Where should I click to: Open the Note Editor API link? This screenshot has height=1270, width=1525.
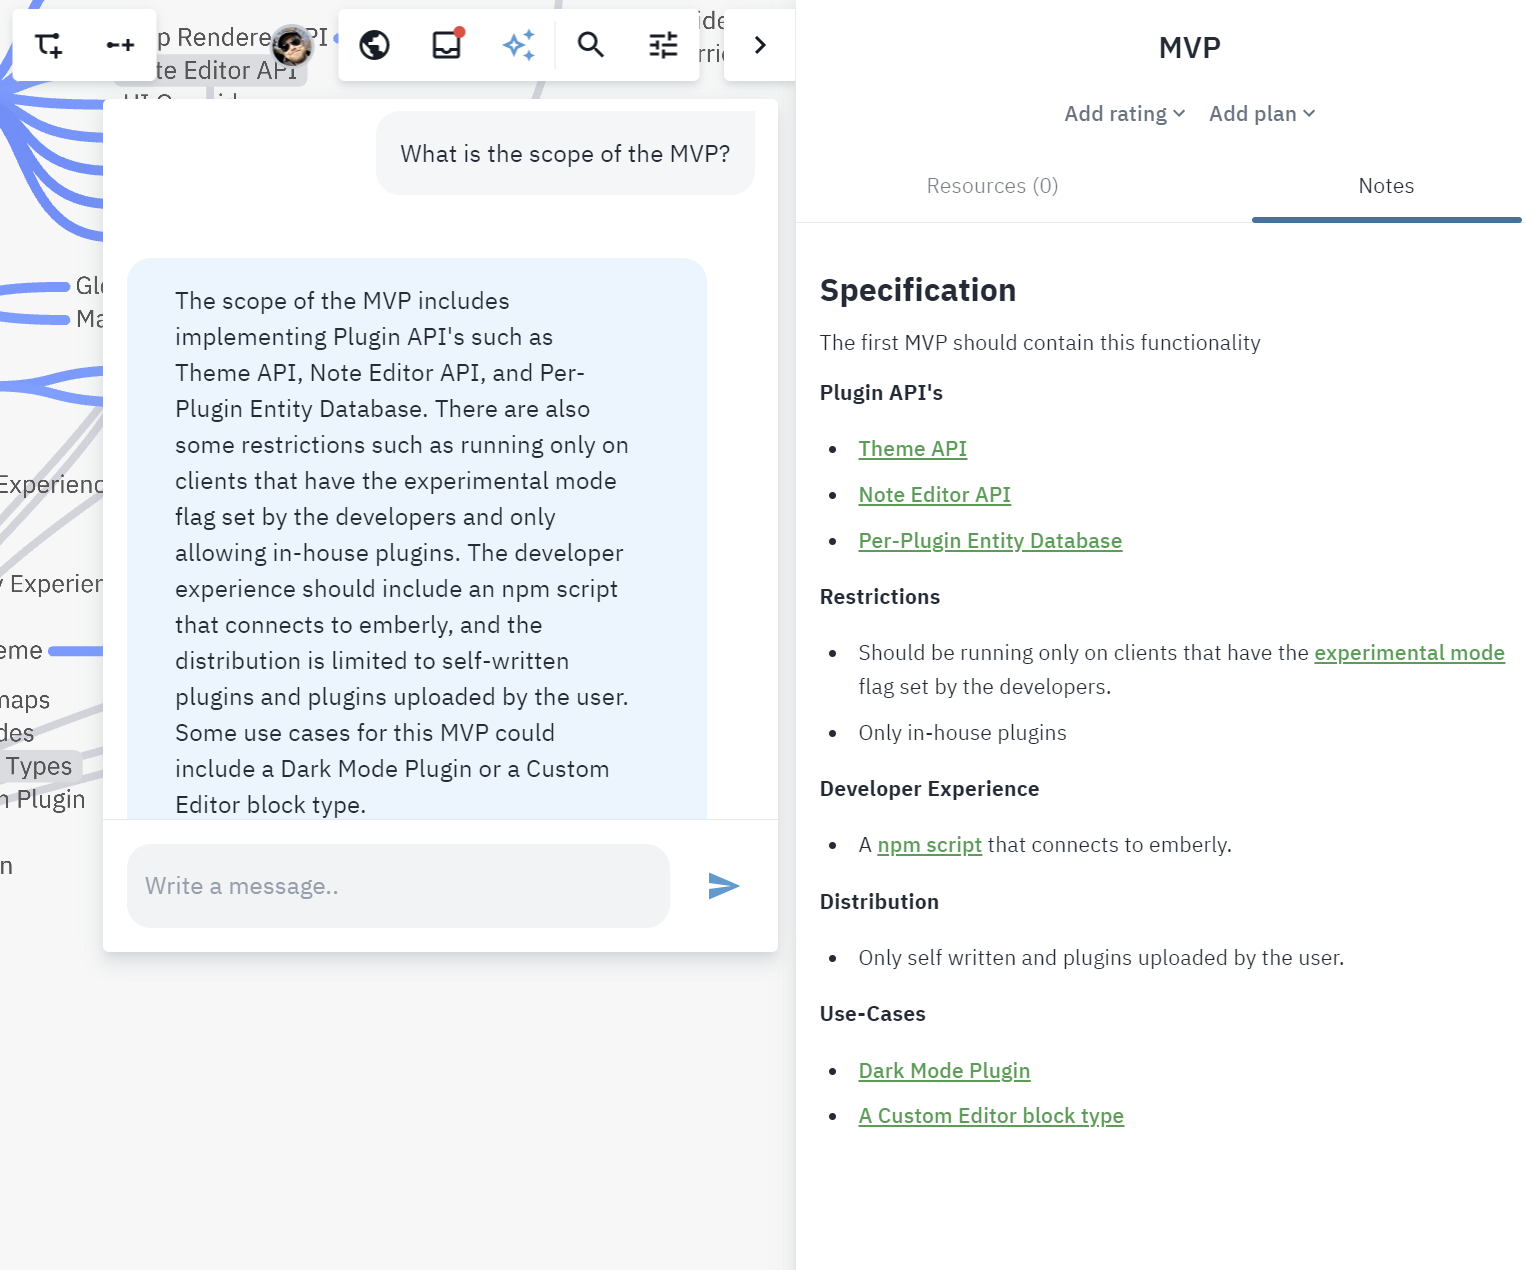(935, 495)
